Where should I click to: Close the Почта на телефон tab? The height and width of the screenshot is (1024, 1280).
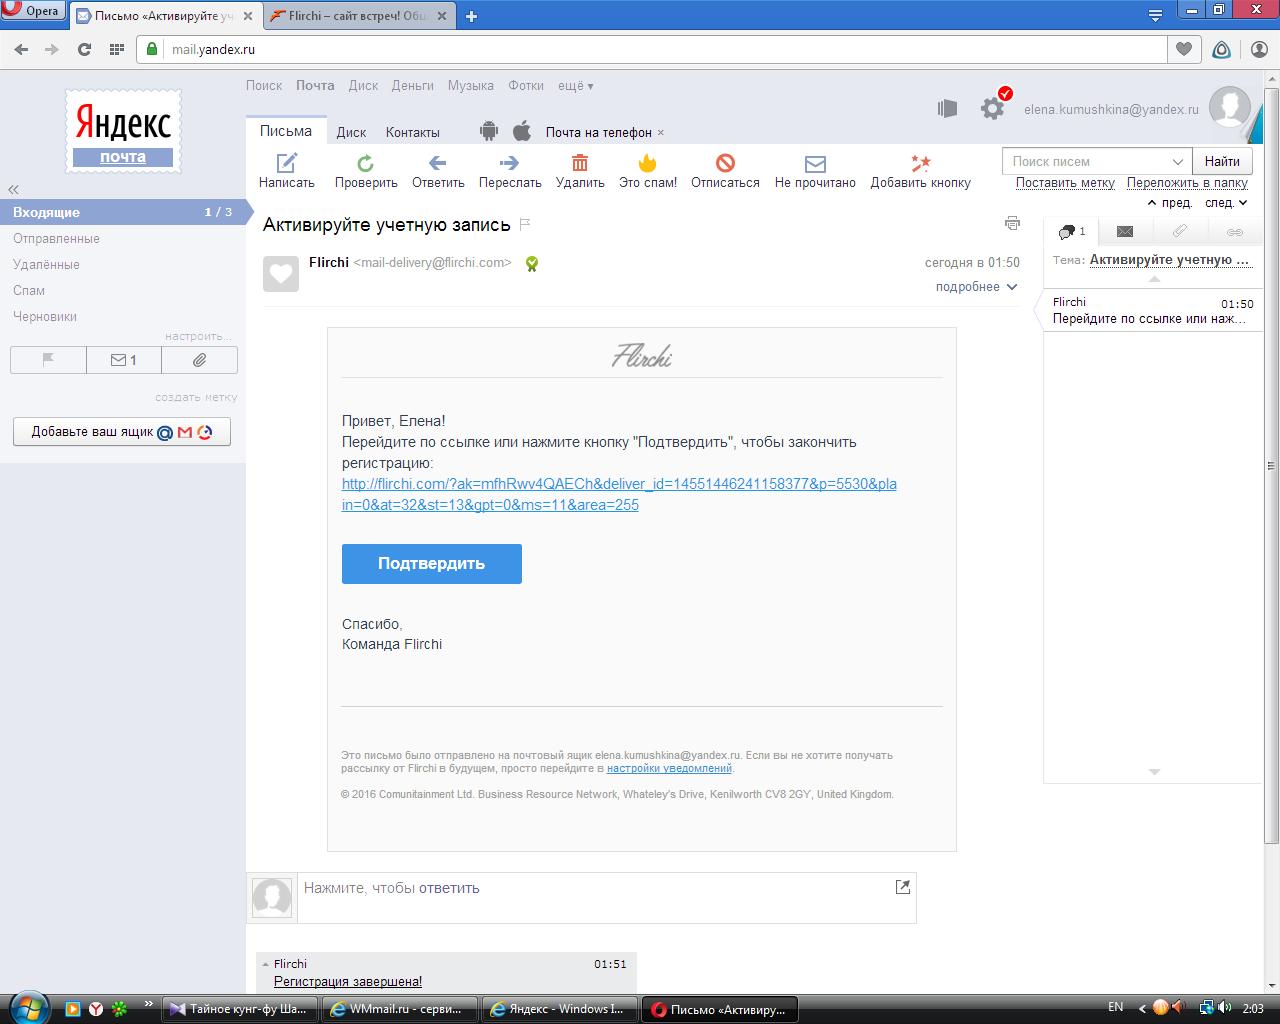(661, 133)
